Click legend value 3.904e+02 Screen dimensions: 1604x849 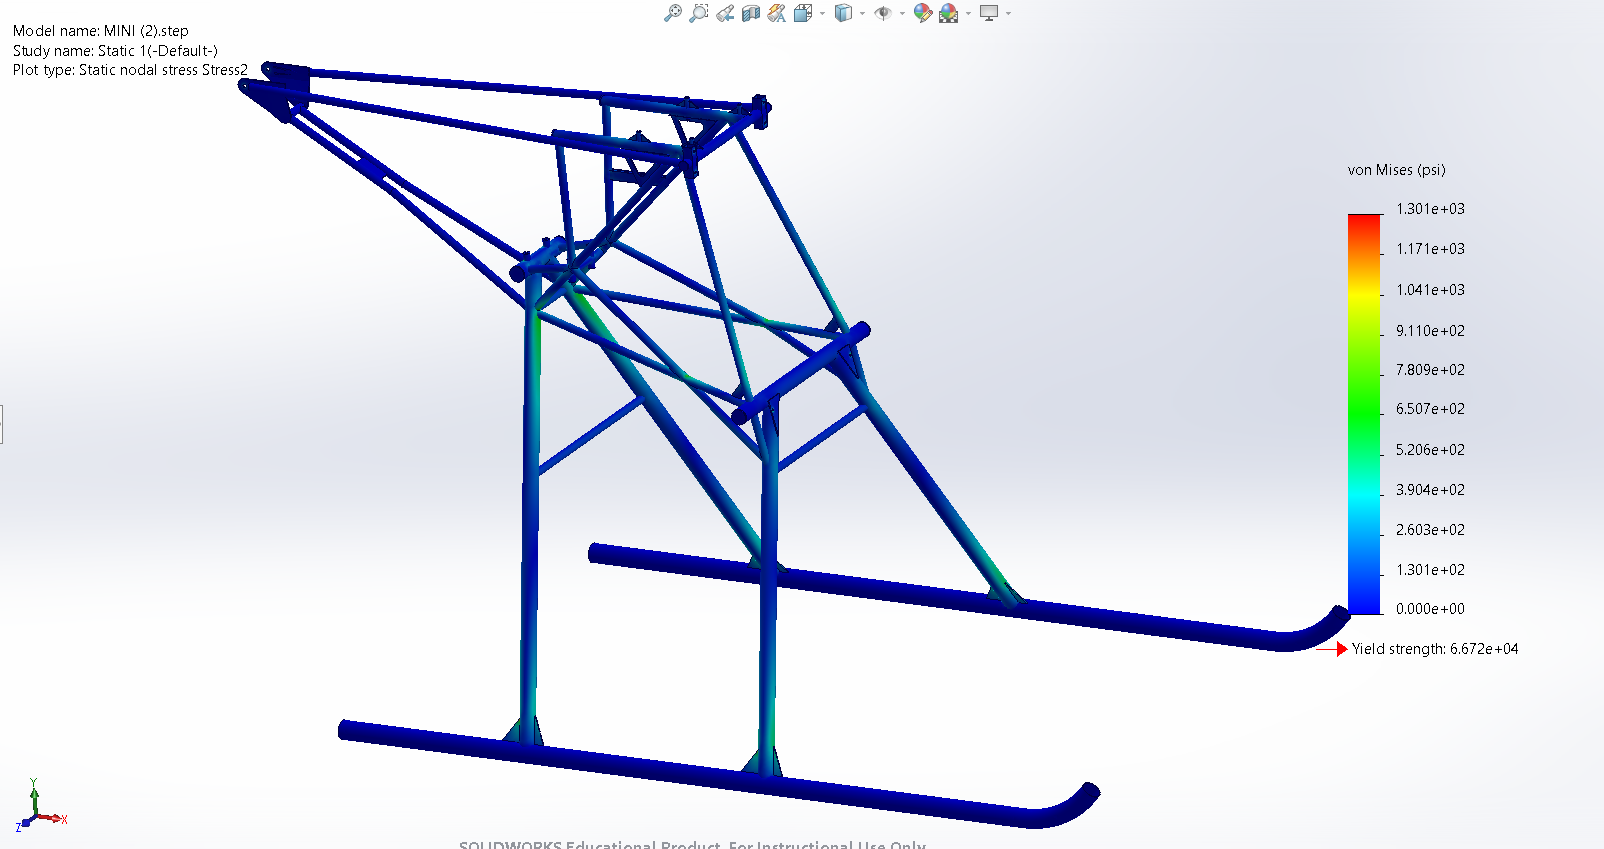pyautogui.click(x=1430, y=490)
